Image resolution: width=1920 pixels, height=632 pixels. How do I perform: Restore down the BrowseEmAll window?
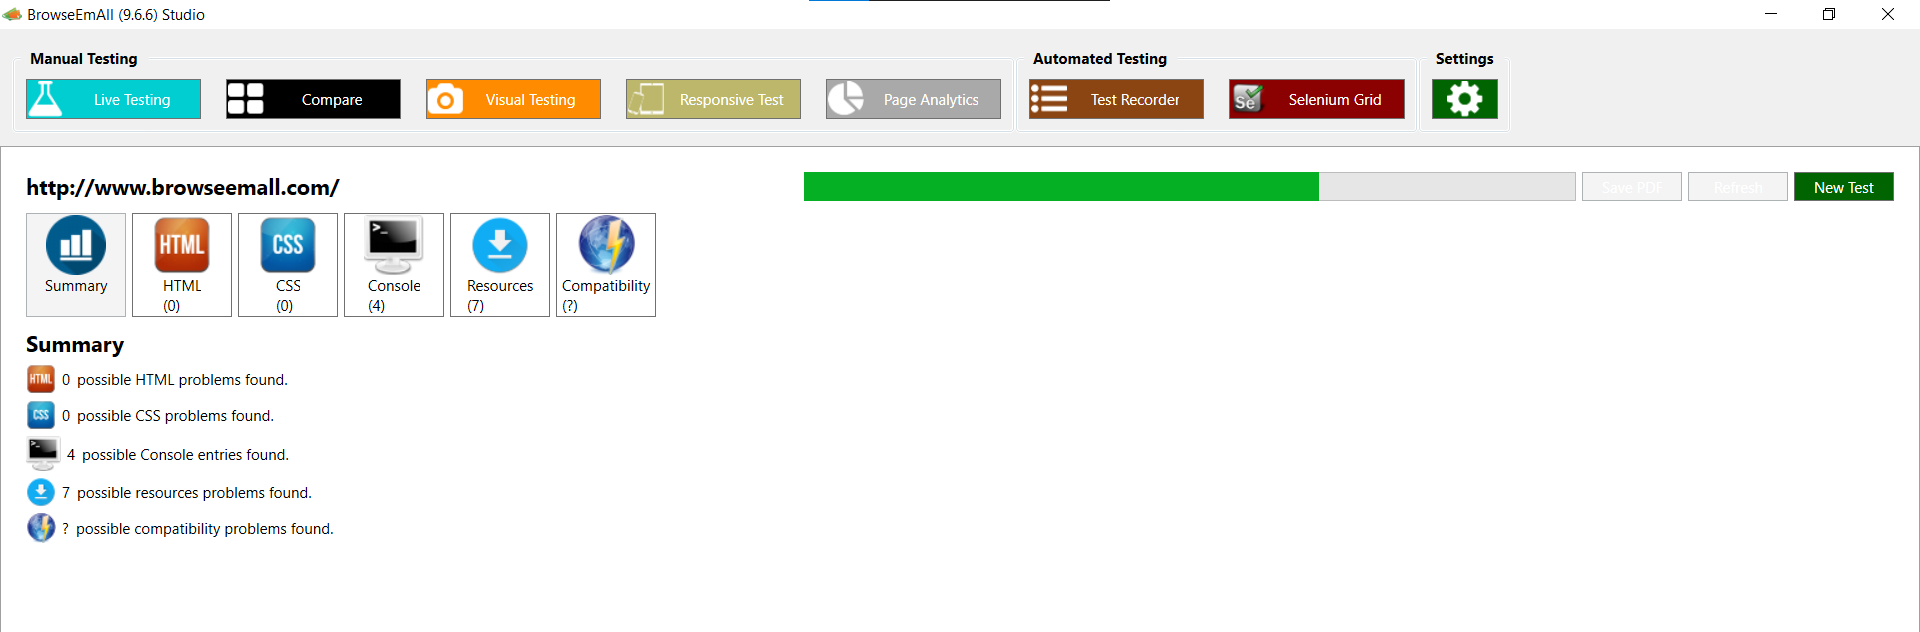(x=1829, y=14)
